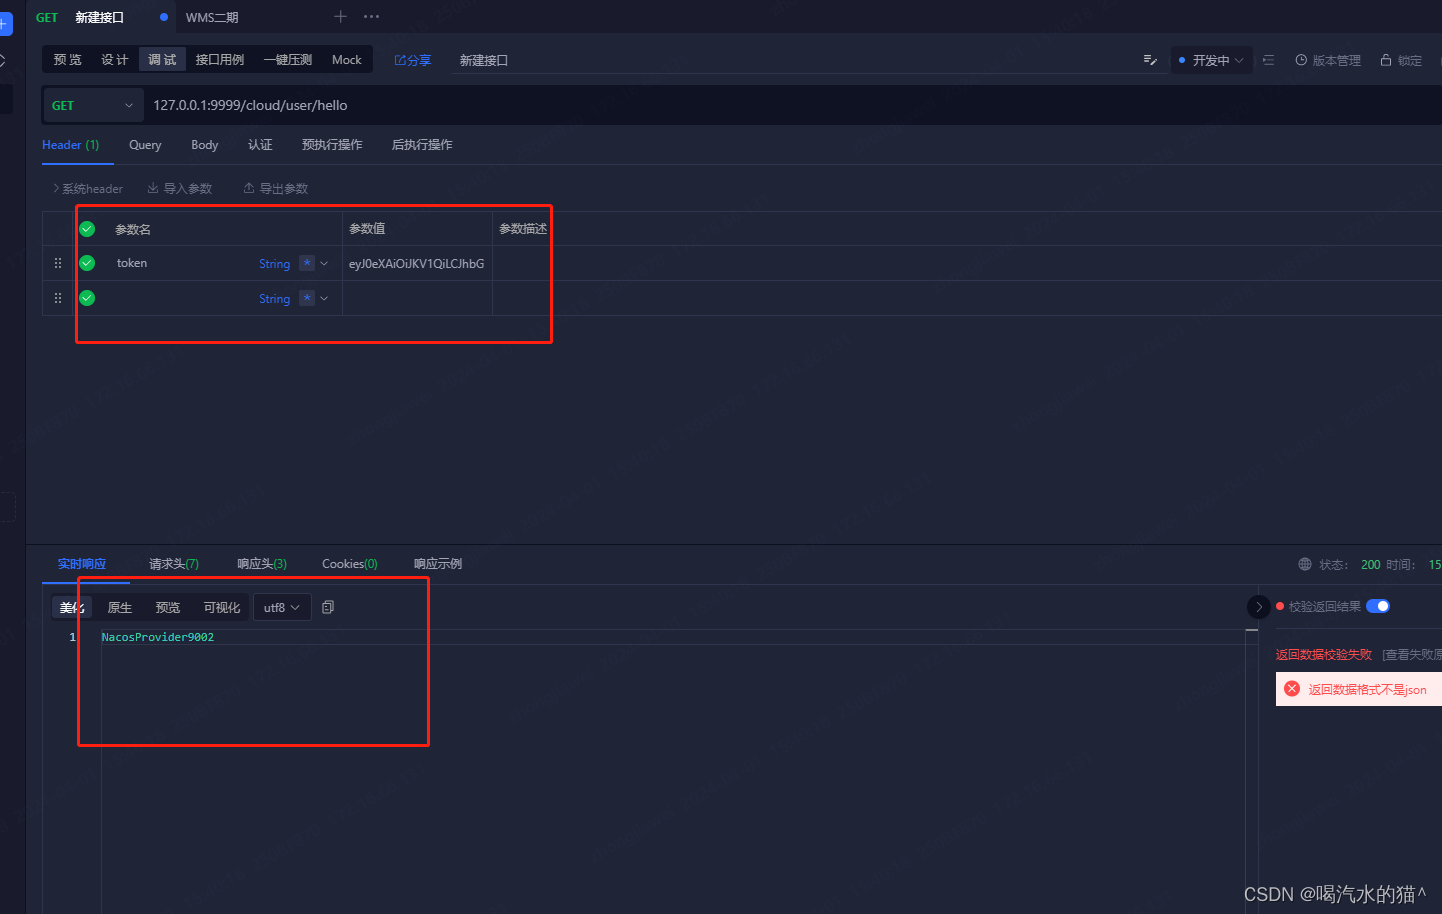1442x914 pixels.
Task: Select the Header (1) tab
Action: click(71, 145)
